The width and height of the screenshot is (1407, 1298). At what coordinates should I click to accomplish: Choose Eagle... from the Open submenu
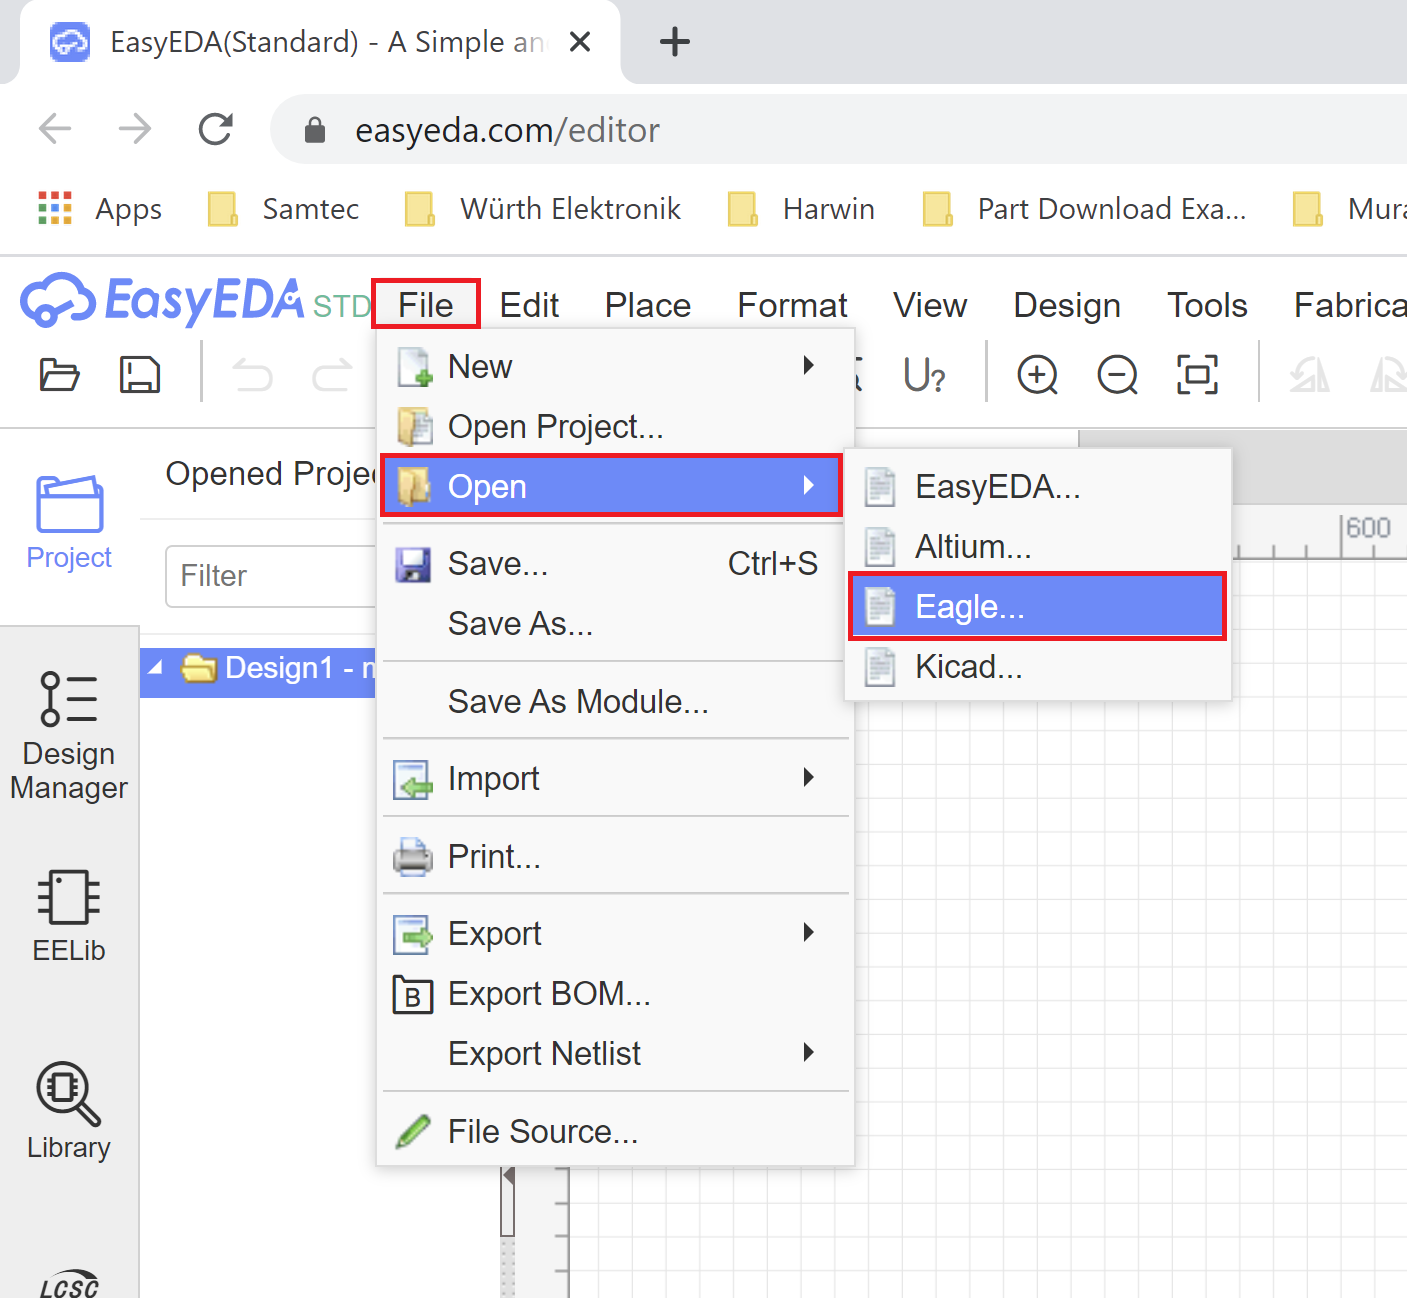(x=1038, y=607)
